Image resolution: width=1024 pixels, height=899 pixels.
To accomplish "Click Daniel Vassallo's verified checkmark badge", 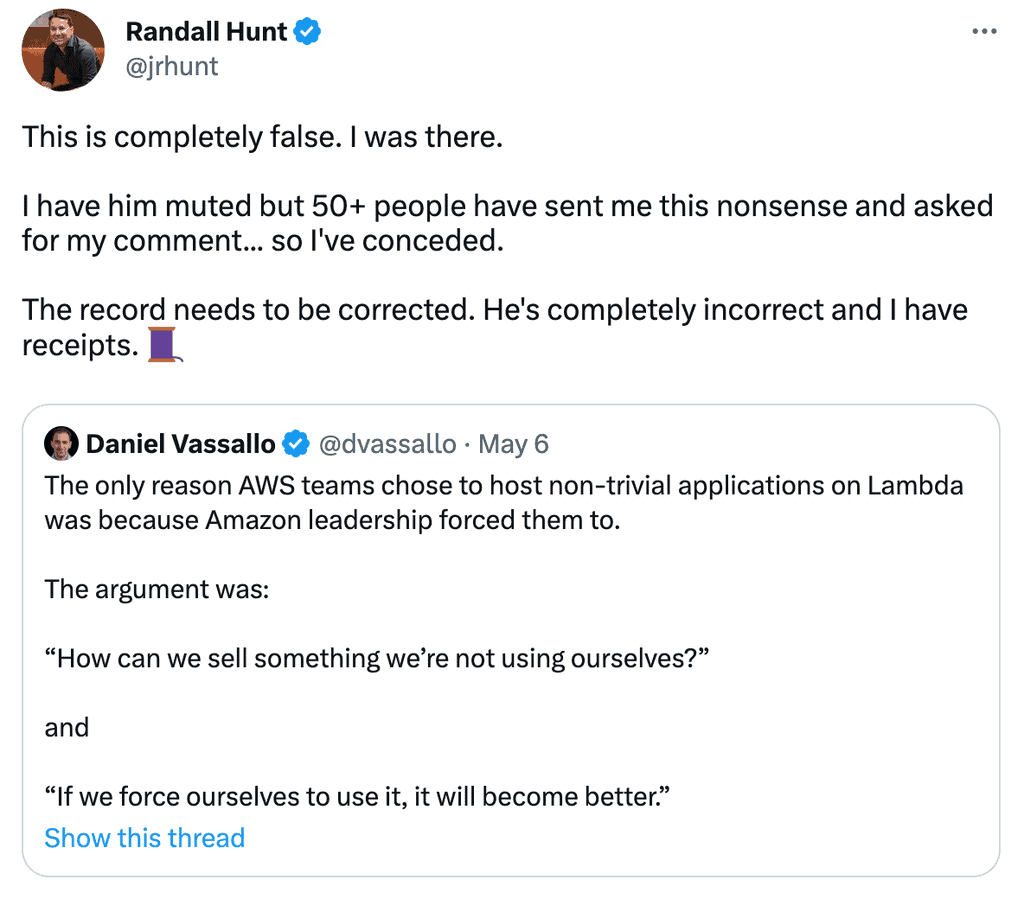I will coord(295,443).
